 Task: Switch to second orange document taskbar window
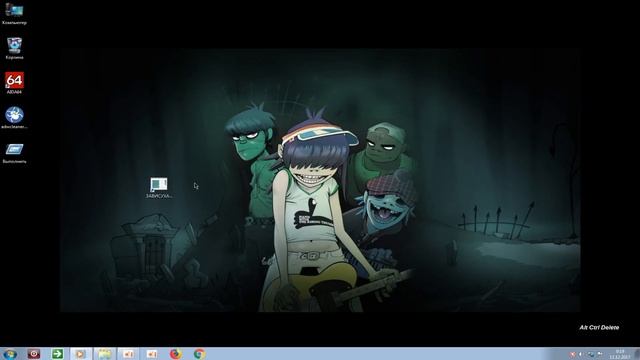pyautogui.click(x=152, y=354)
